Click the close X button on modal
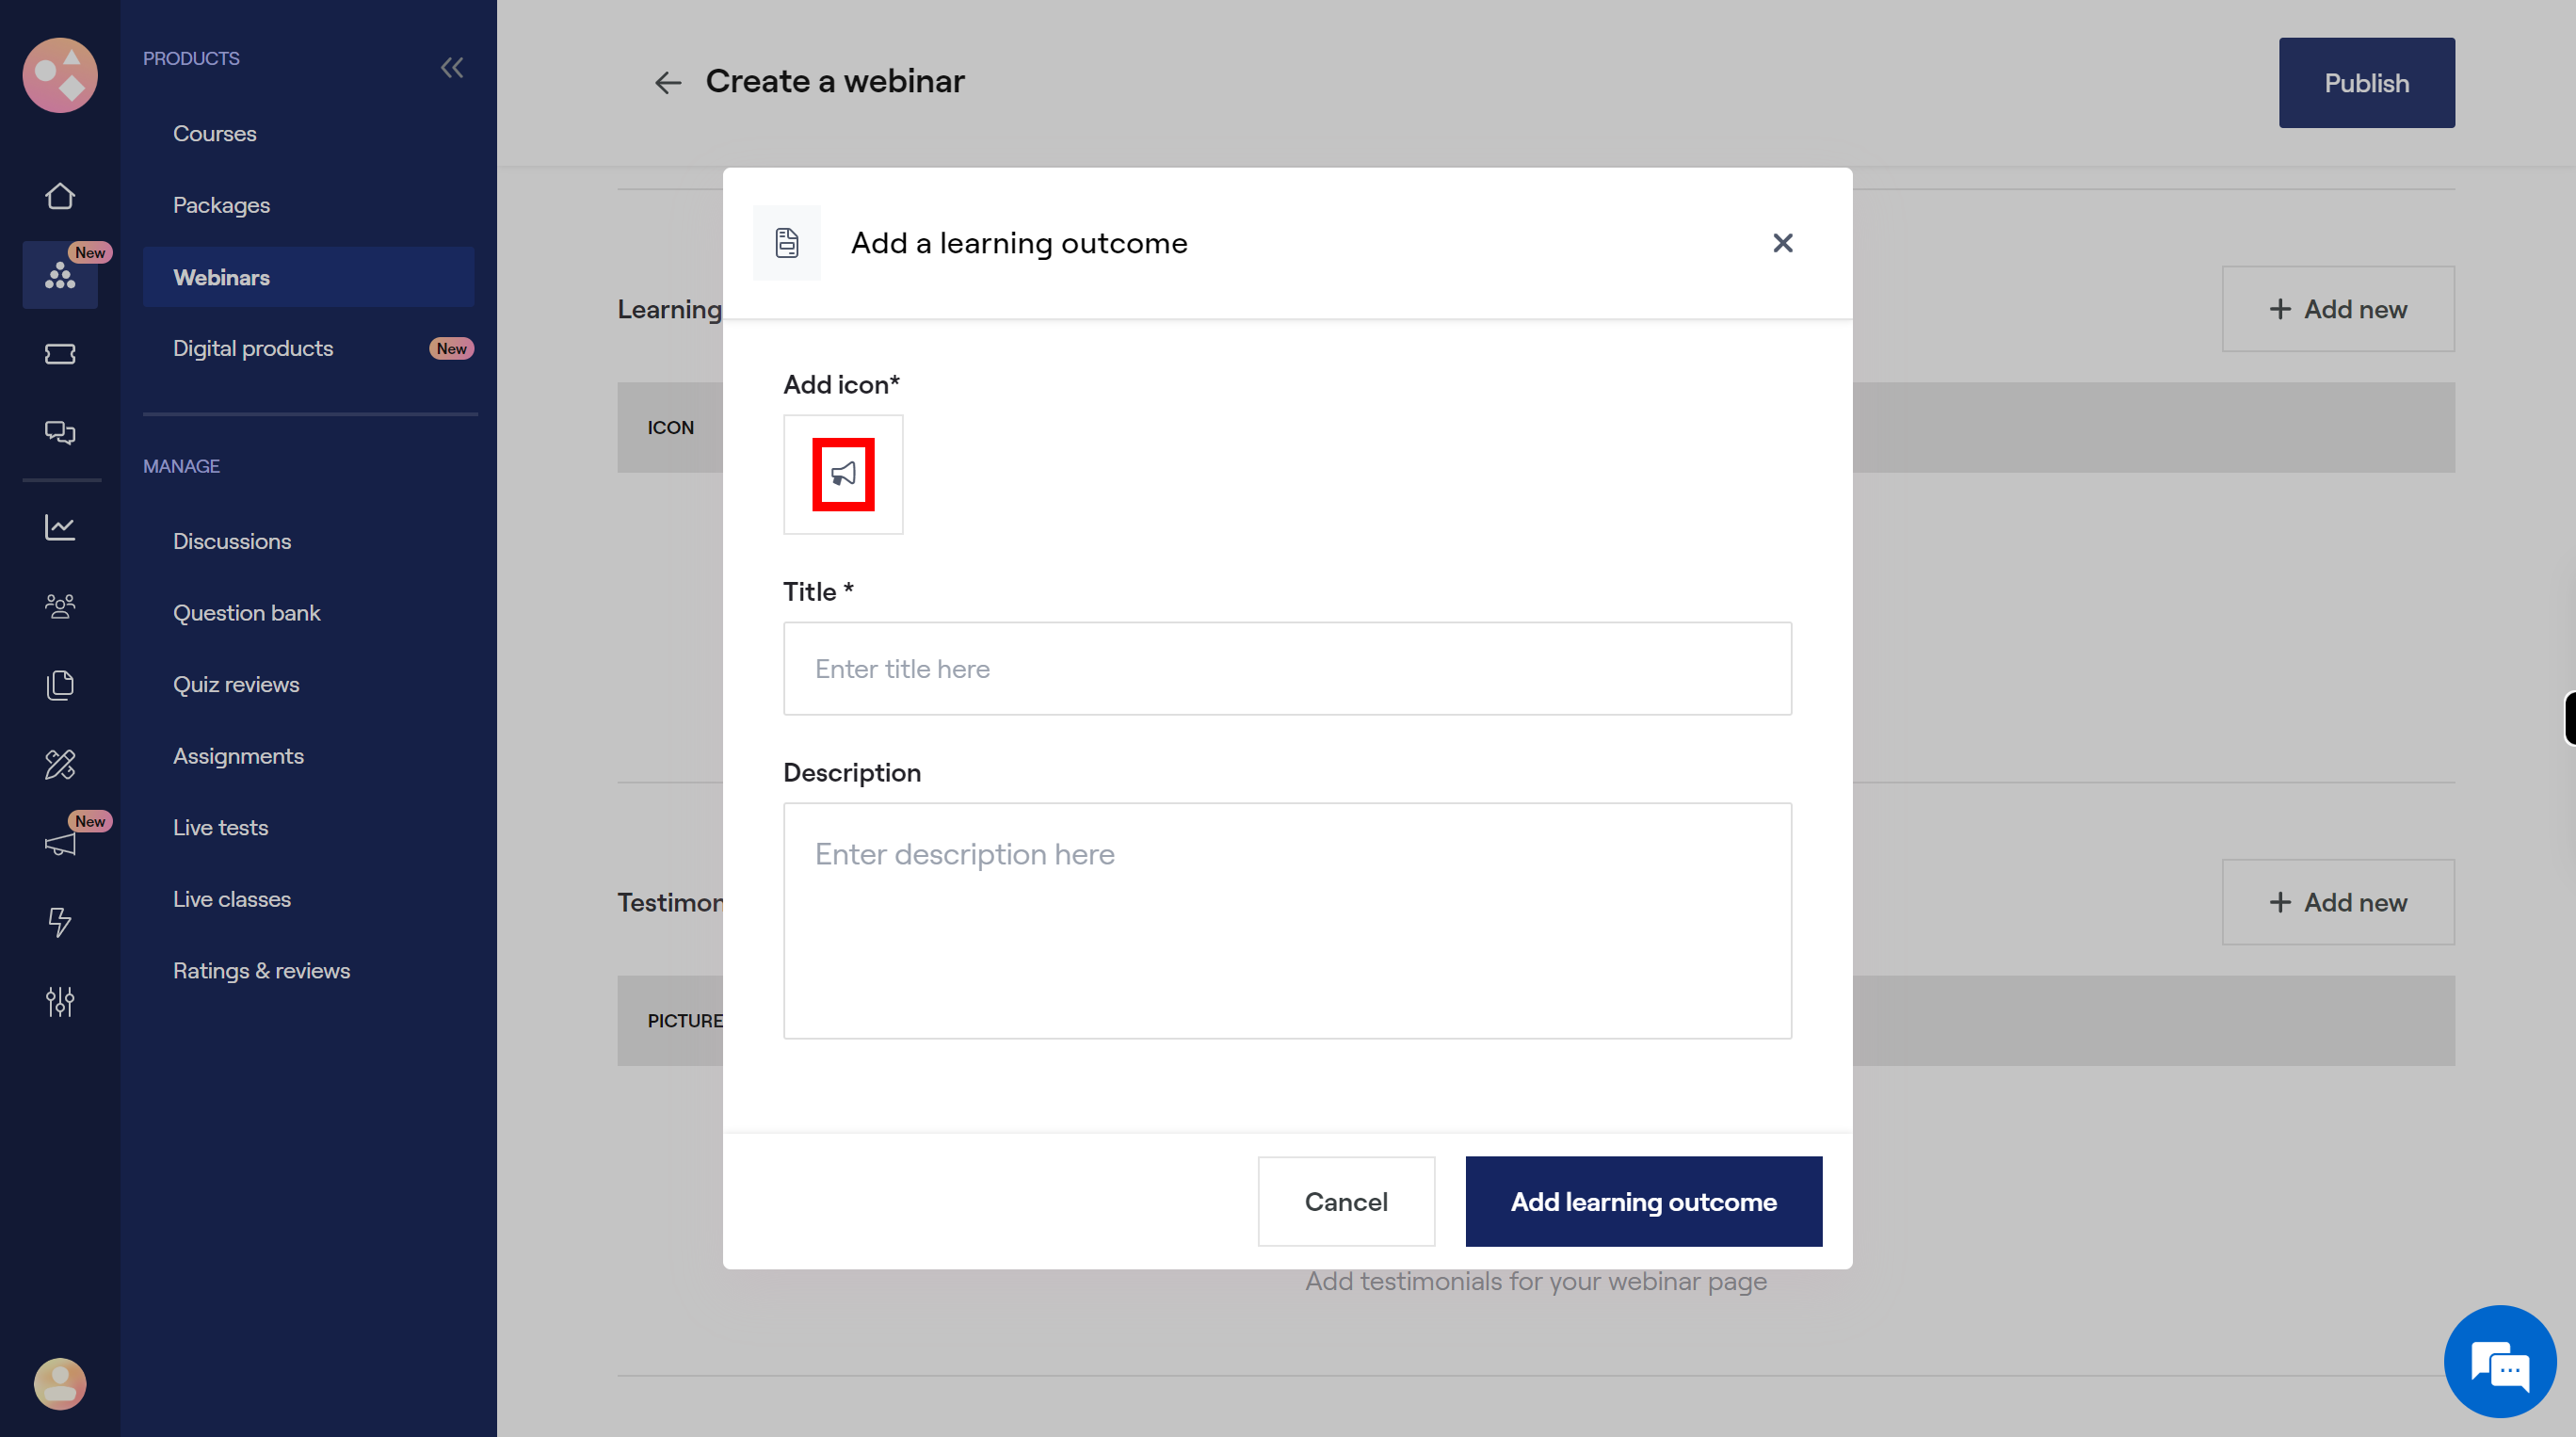Viewport: 2576px width, 1437px height. (x=1783, y=242)
